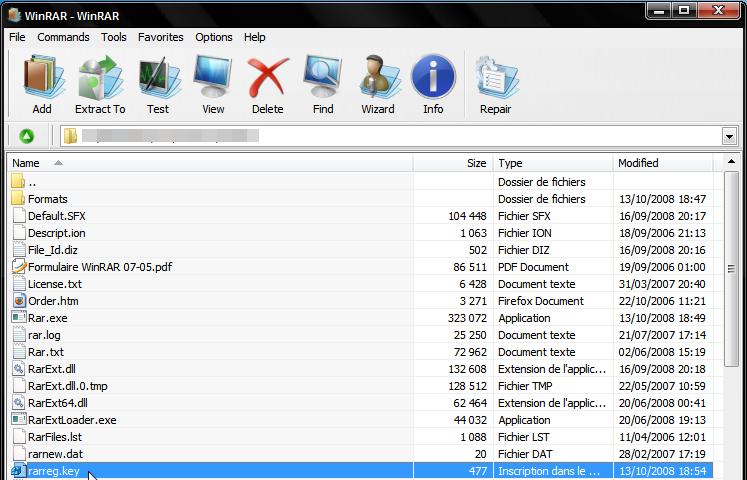Open the Favorites menu
This screenshot has height=480, width=747.
tap(161, 37)
